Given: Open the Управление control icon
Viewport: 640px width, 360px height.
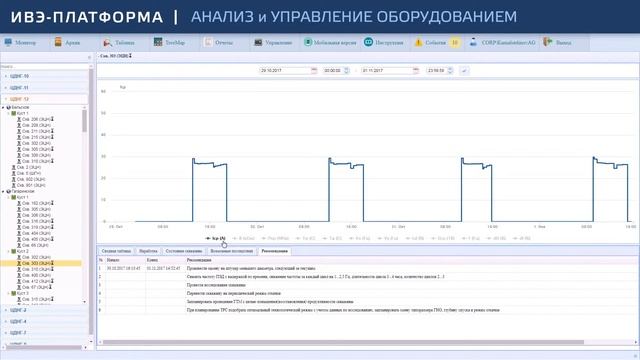Looking at the screenshot, I should point(258,42).
